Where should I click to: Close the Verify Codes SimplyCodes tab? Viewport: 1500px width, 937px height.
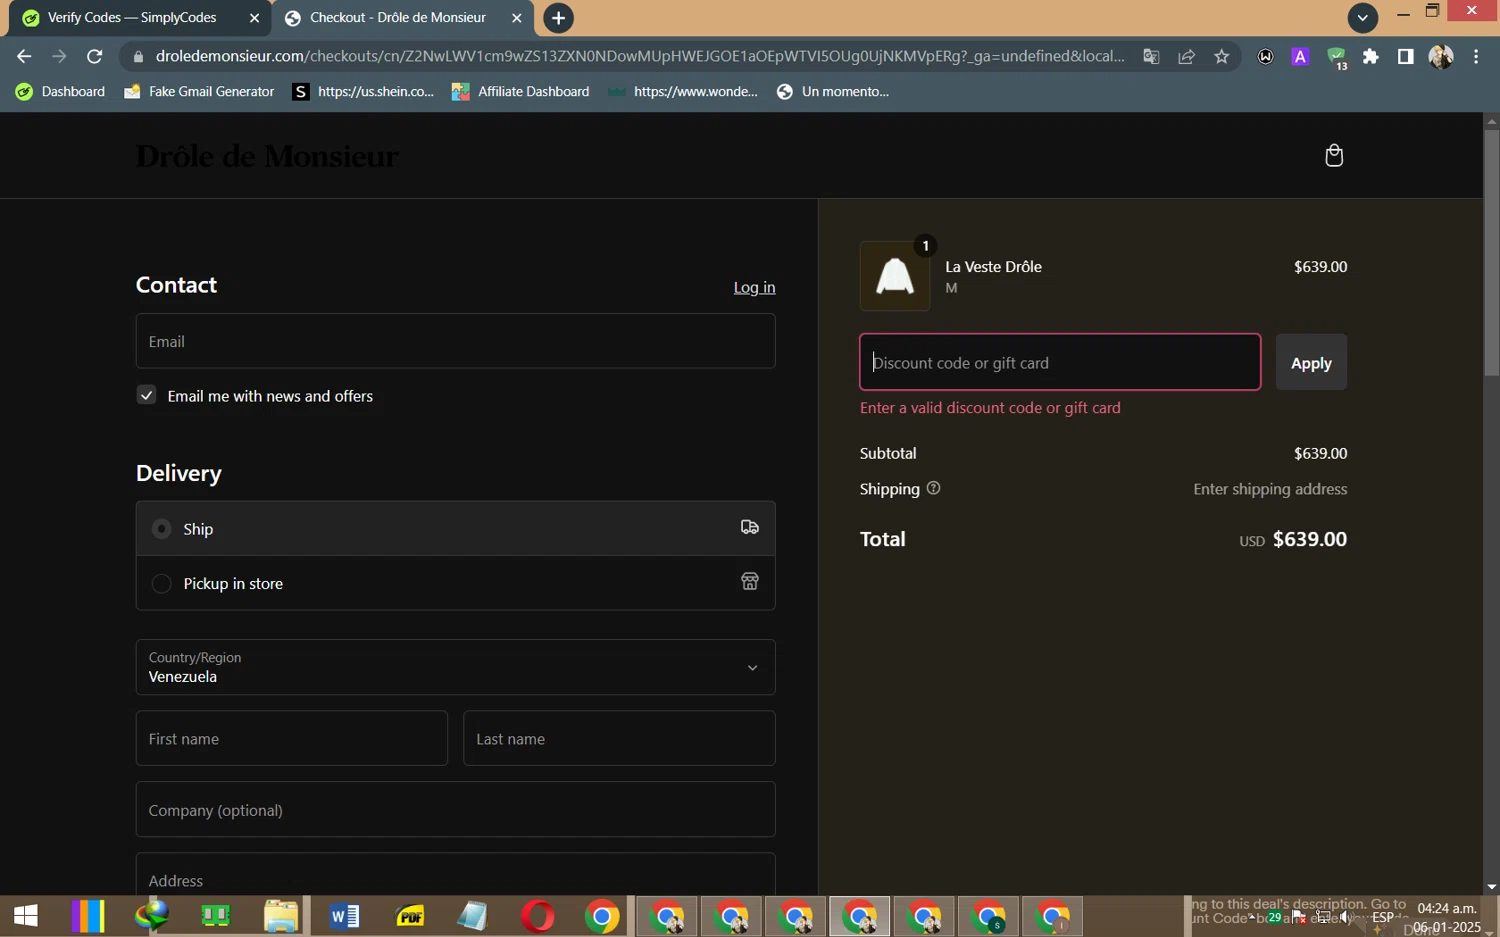coord(254,18)
